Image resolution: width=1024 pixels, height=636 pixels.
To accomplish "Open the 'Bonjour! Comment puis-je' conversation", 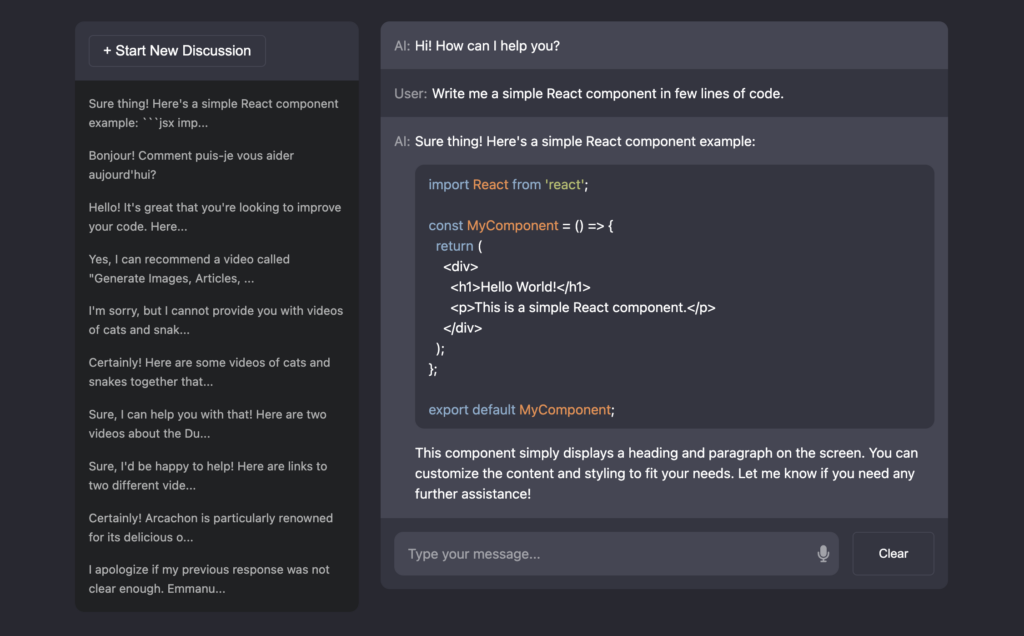I will tap(216, 165).
